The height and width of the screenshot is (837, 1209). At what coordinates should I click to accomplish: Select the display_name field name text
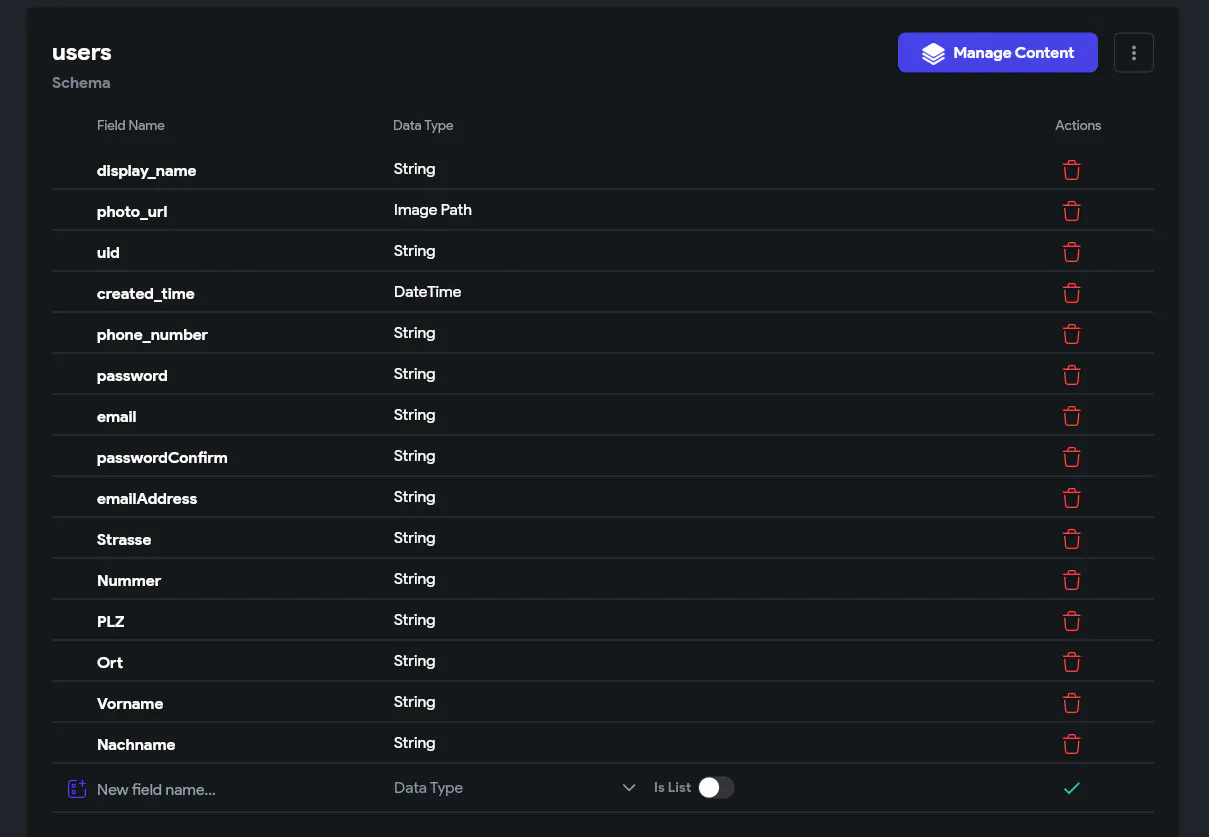(x=146, y=171)
